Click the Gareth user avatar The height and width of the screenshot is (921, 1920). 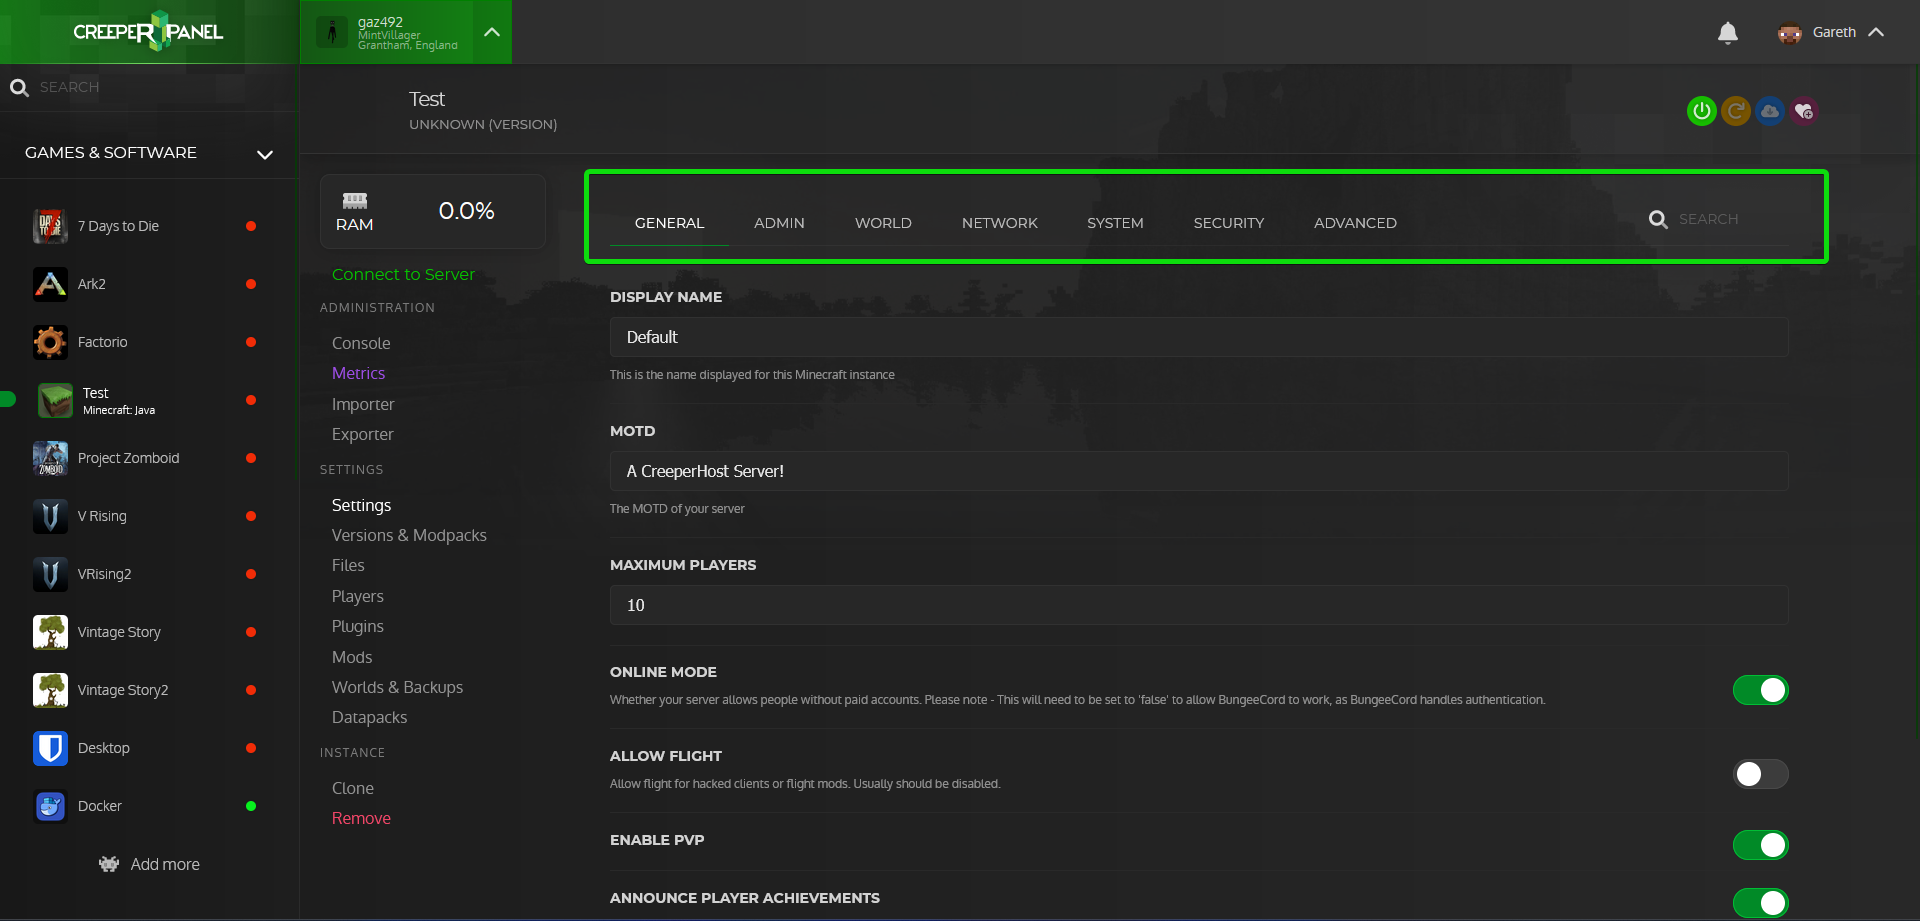(x=1789, y=33)
